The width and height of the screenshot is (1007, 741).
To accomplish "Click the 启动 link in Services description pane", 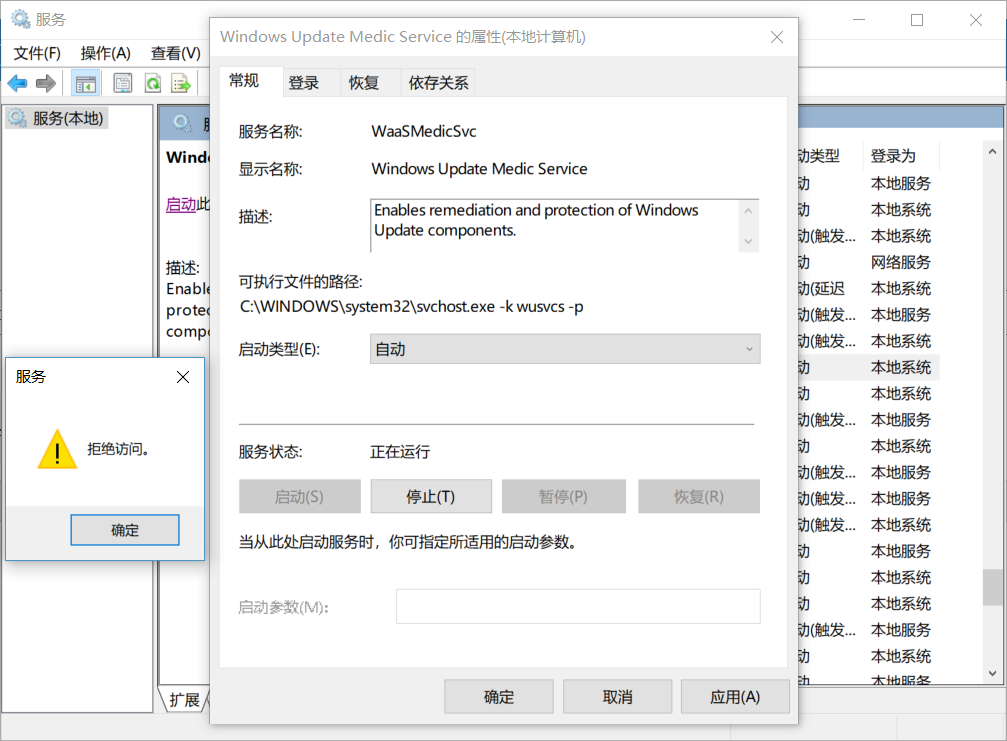I will [x=181, y=205].
